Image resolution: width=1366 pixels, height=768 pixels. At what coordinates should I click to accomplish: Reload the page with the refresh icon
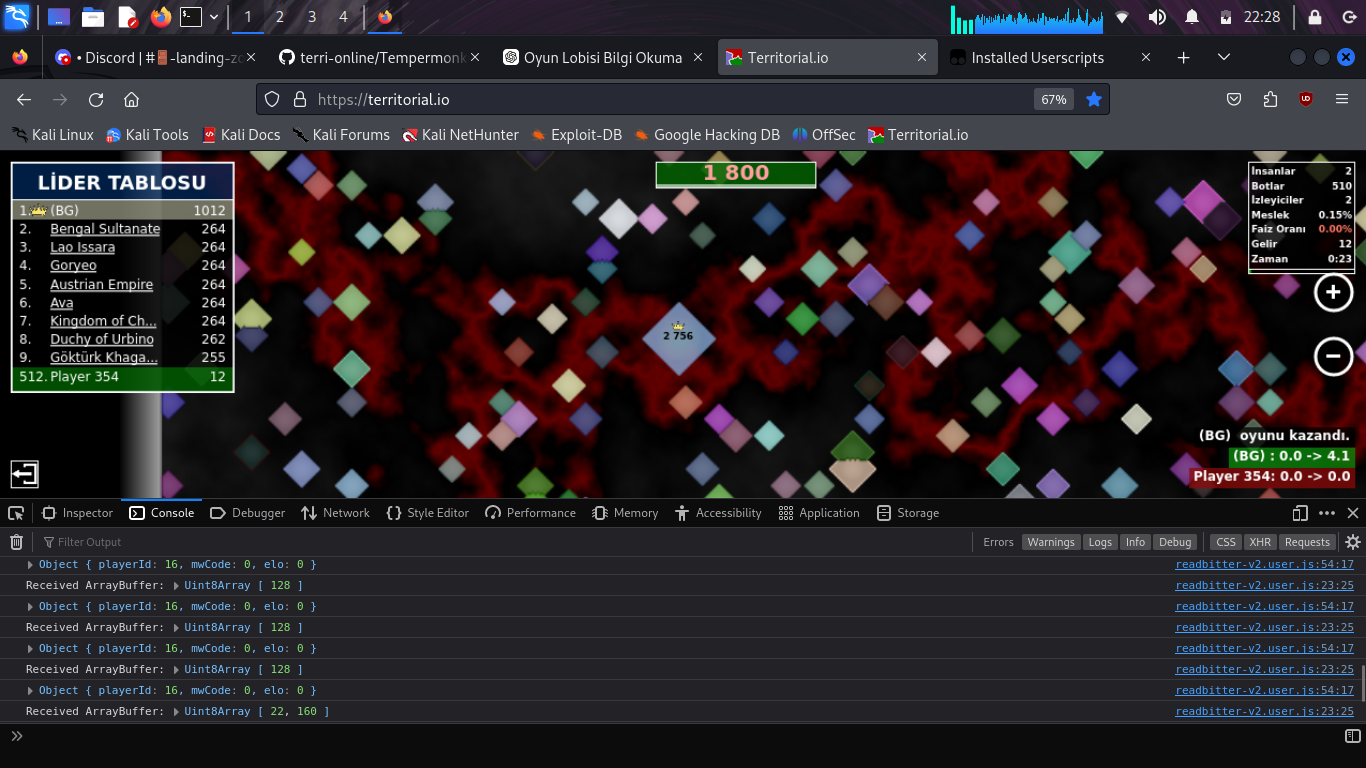[x=96, y=100]
